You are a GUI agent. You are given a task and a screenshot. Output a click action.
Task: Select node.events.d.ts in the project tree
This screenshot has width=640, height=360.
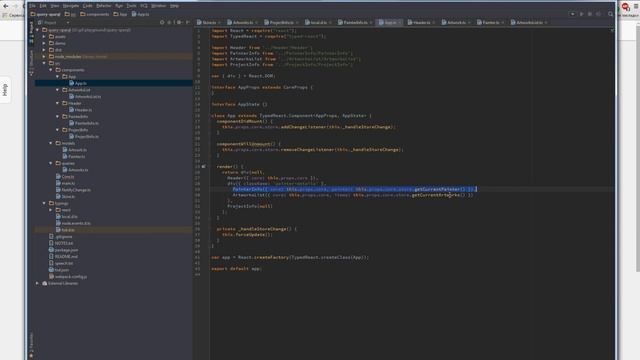pyautogui.click(x=73, y=223)
